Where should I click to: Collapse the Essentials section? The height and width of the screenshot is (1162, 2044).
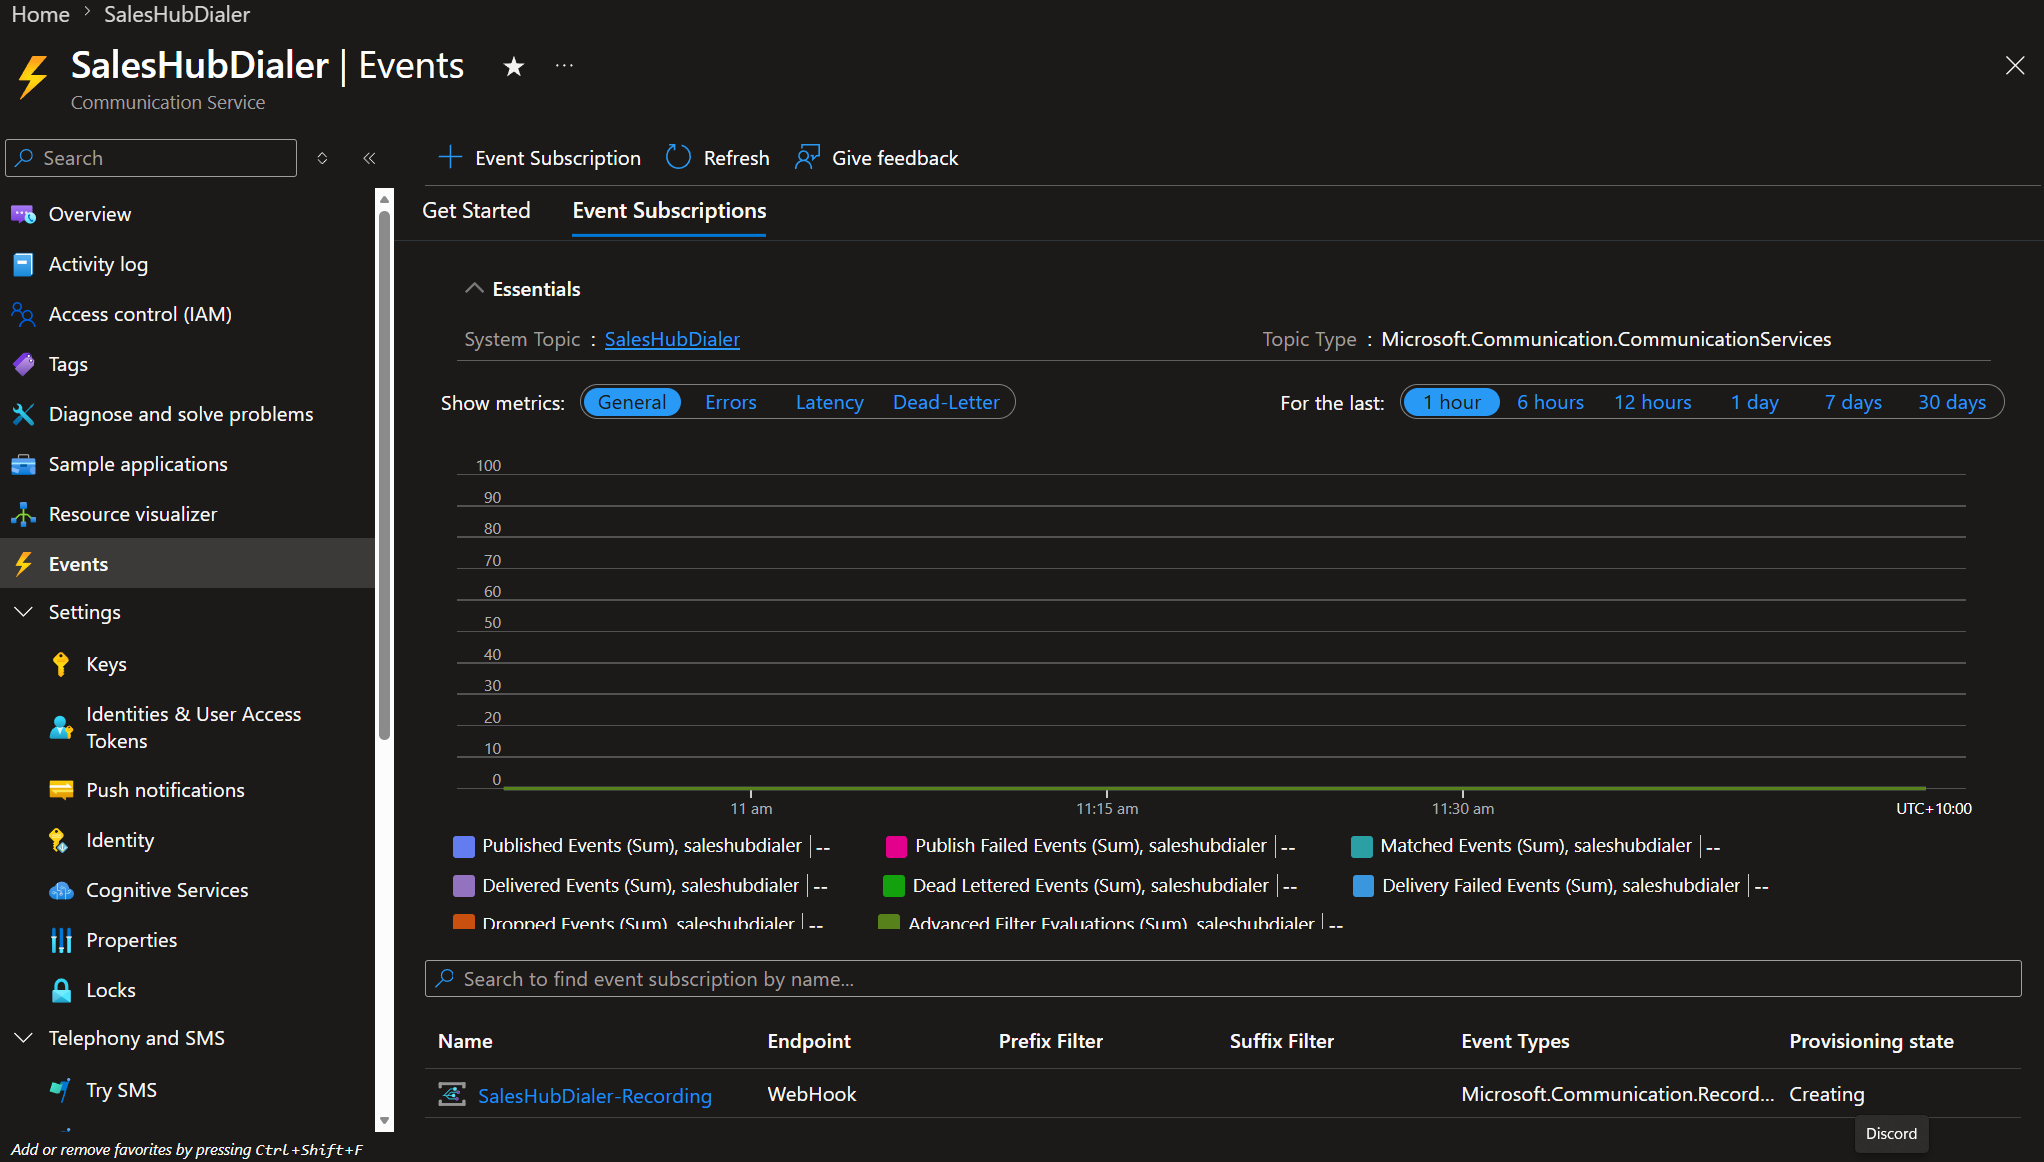pos(474,289)
